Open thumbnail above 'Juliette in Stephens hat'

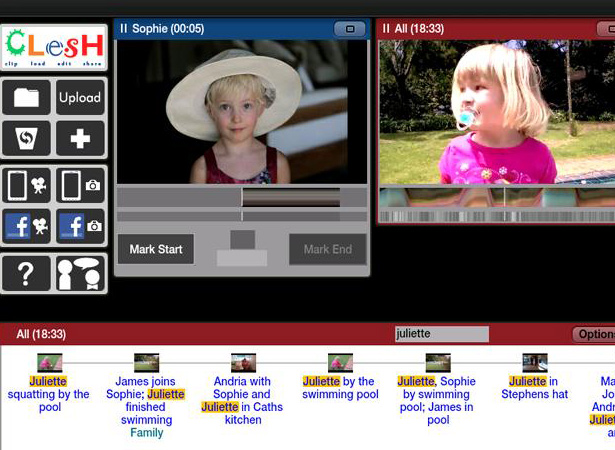535,363
